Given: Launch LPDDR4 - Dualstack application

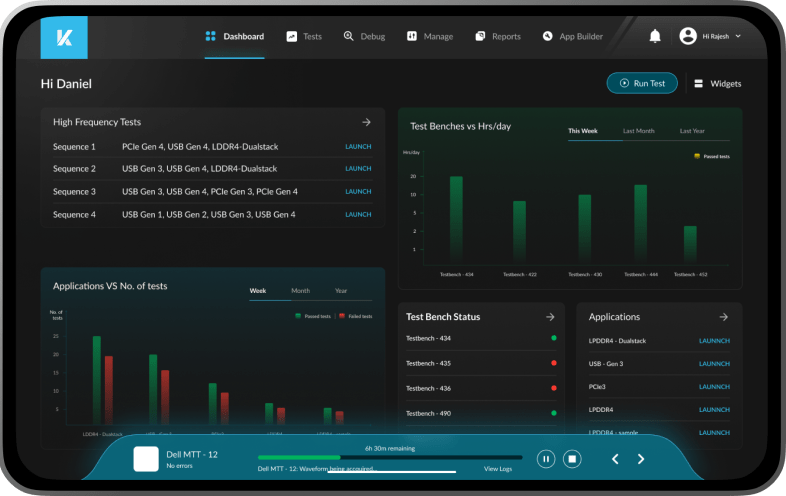Looking at the screenshot, I should pyautogui.click(x=714, y=341).
